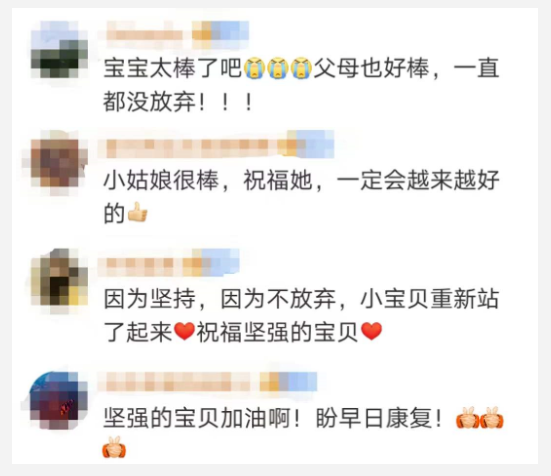Click the praying bunny emoji on last line
Screen dimensions: 551x476
click(114, 447)
